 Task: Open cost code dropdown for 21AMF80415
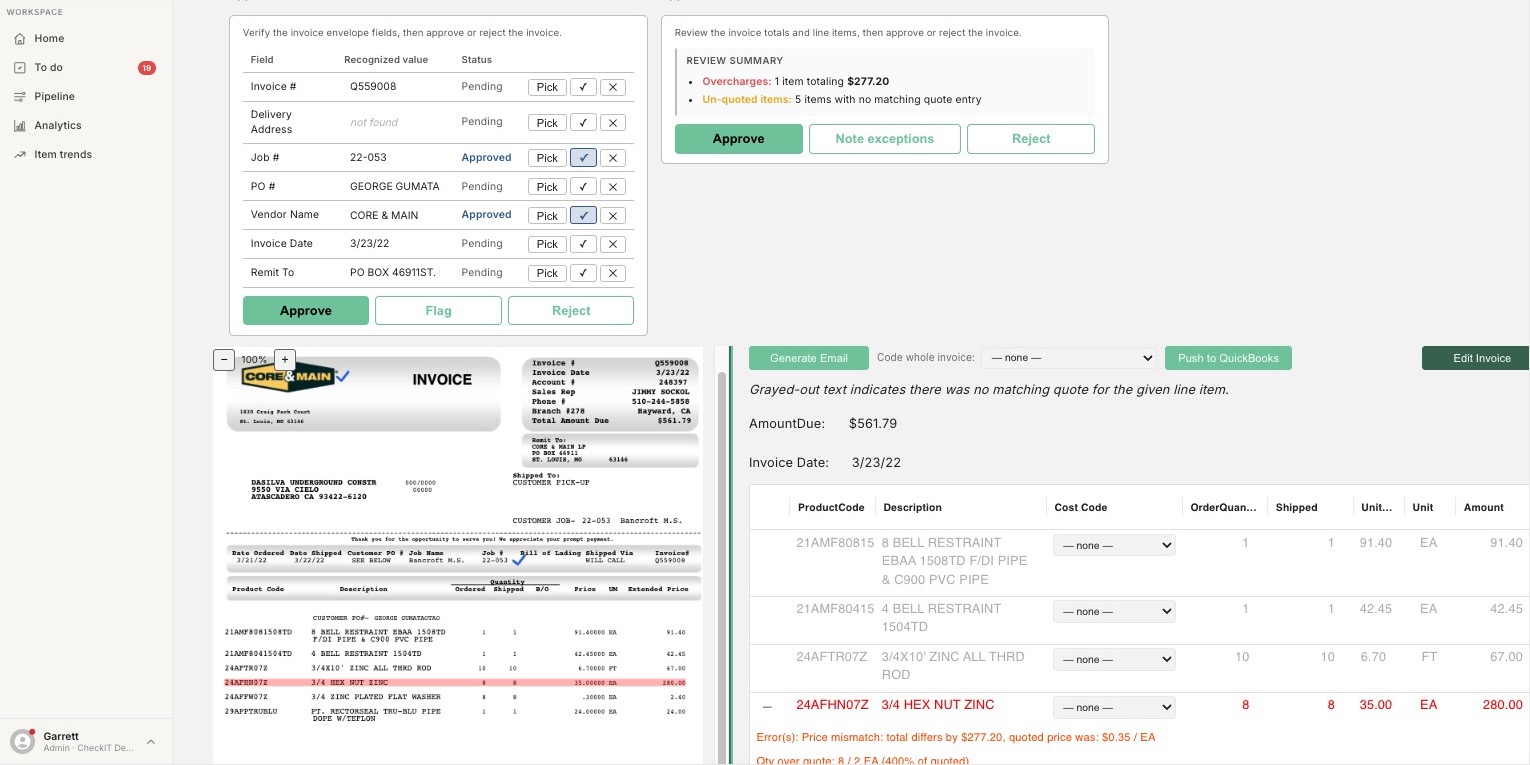[1114, 611]
